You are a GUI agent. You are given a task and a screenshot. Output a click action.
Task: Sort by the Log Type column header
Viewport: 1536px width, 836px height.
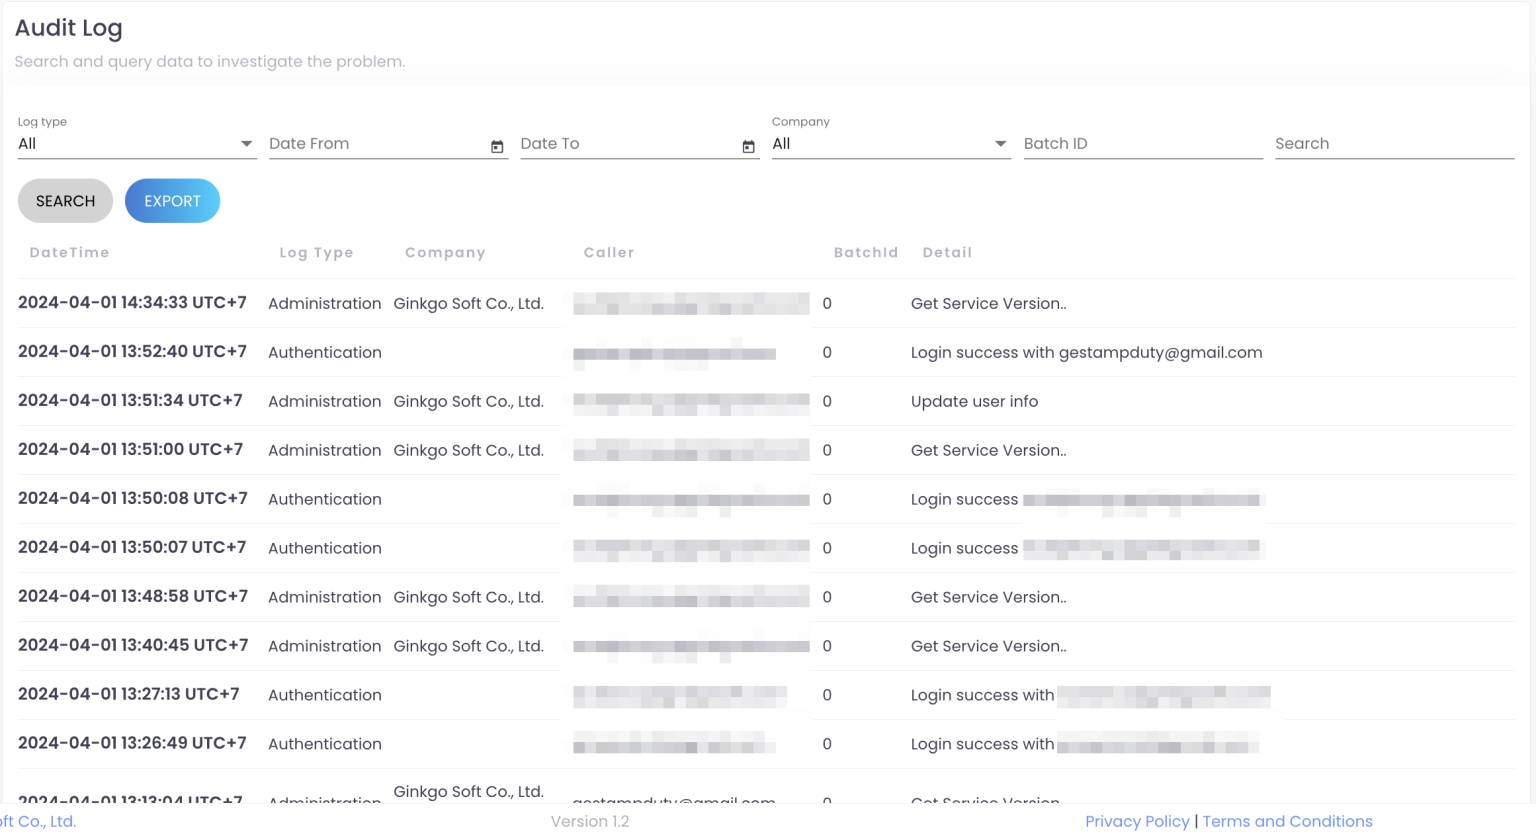(316, 253)
